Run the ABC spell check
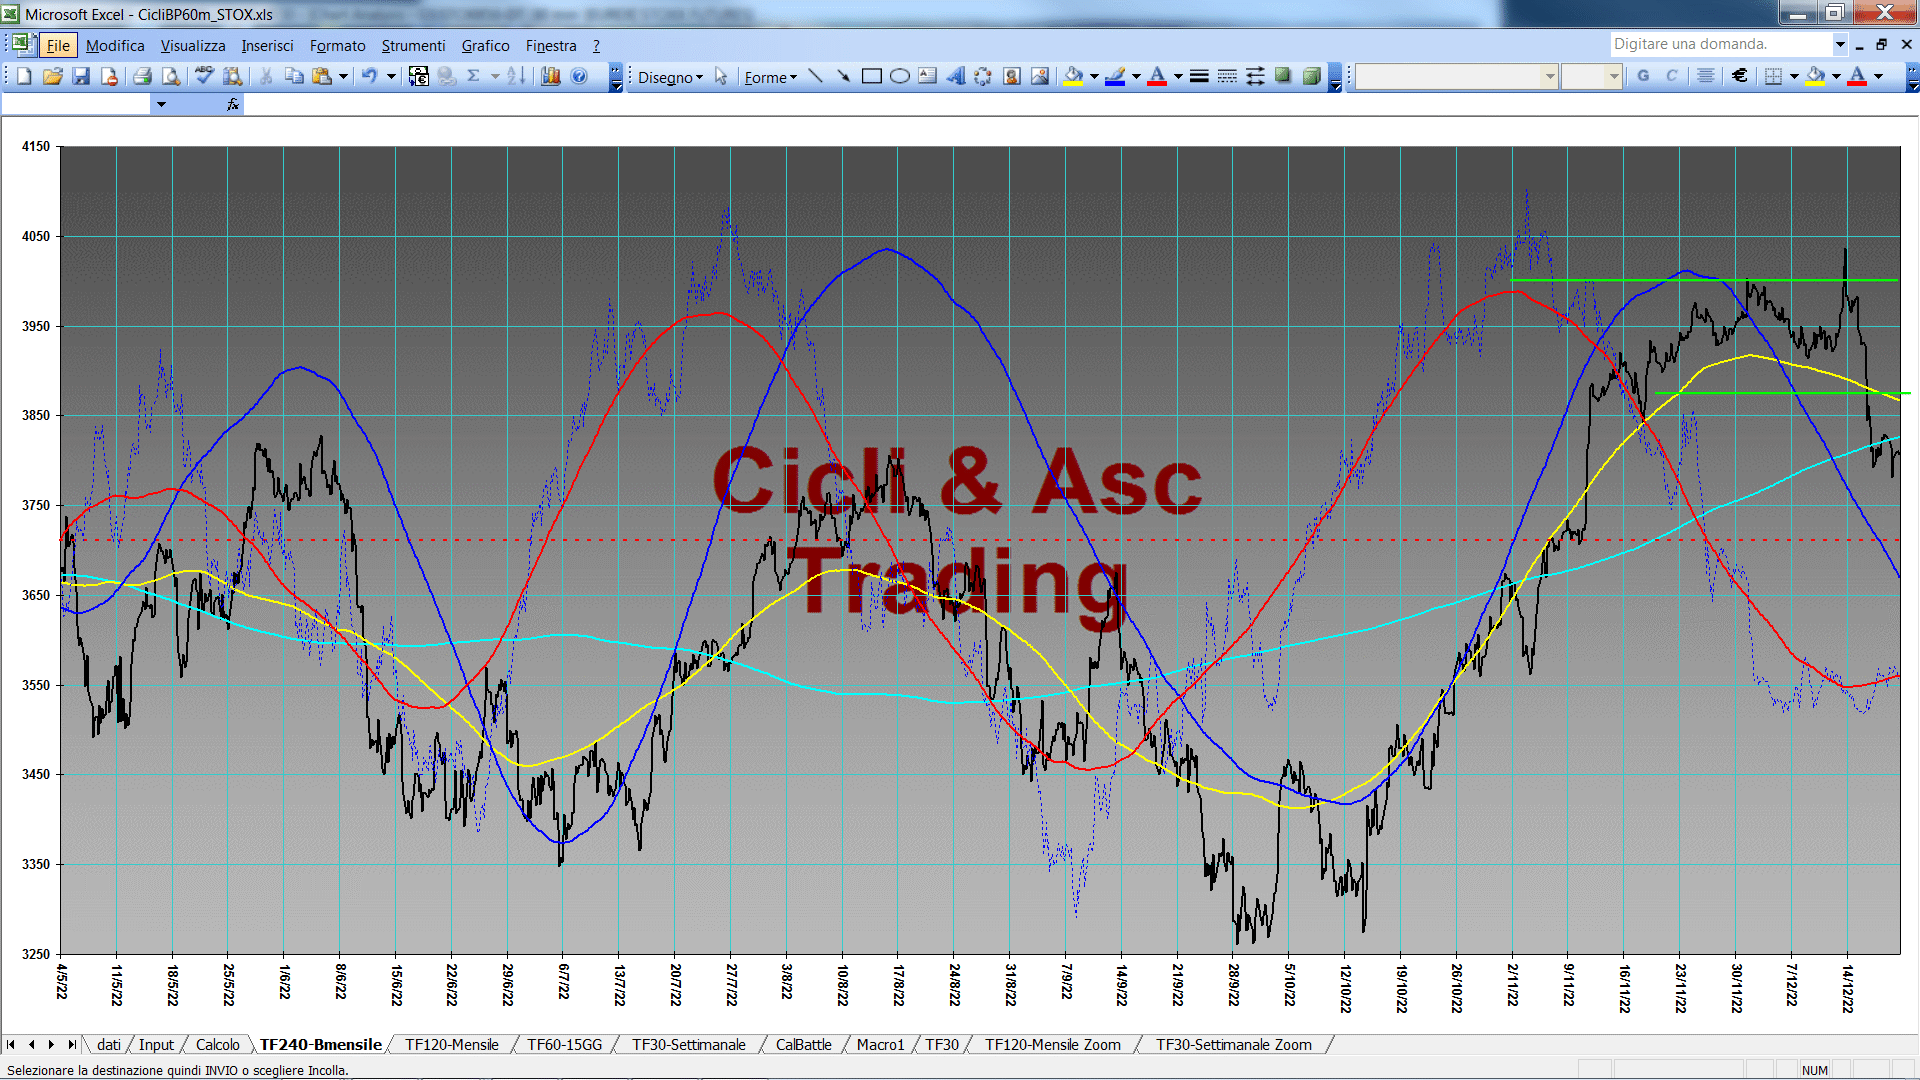 (204, 76)
